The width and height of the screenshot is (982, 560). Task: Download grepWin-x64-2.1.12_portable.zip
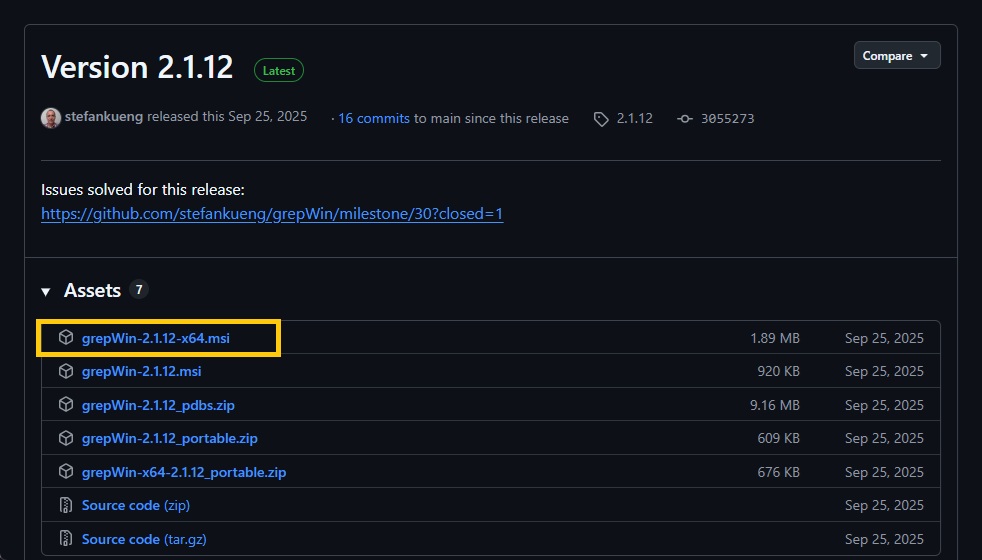[x=183, y=472]
